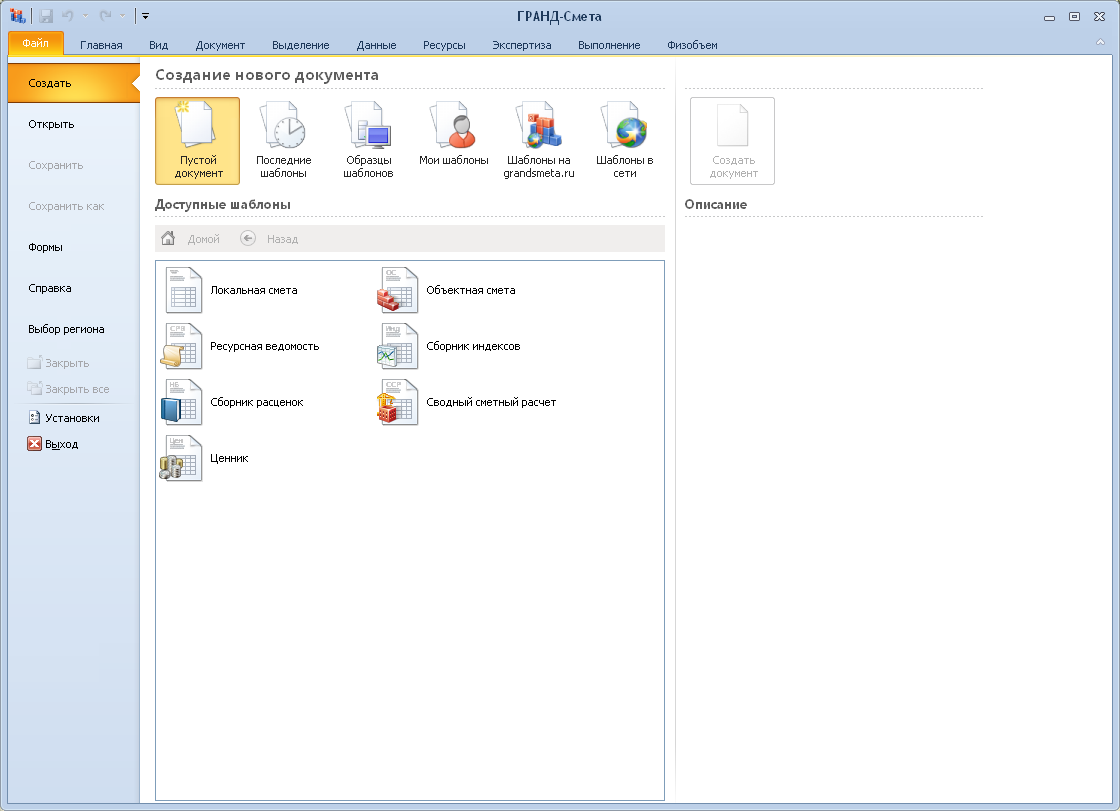Select the Сборник расценок book icon
Image resolution: width=1120 pixels, height=811 pixels.
(181, 402)
